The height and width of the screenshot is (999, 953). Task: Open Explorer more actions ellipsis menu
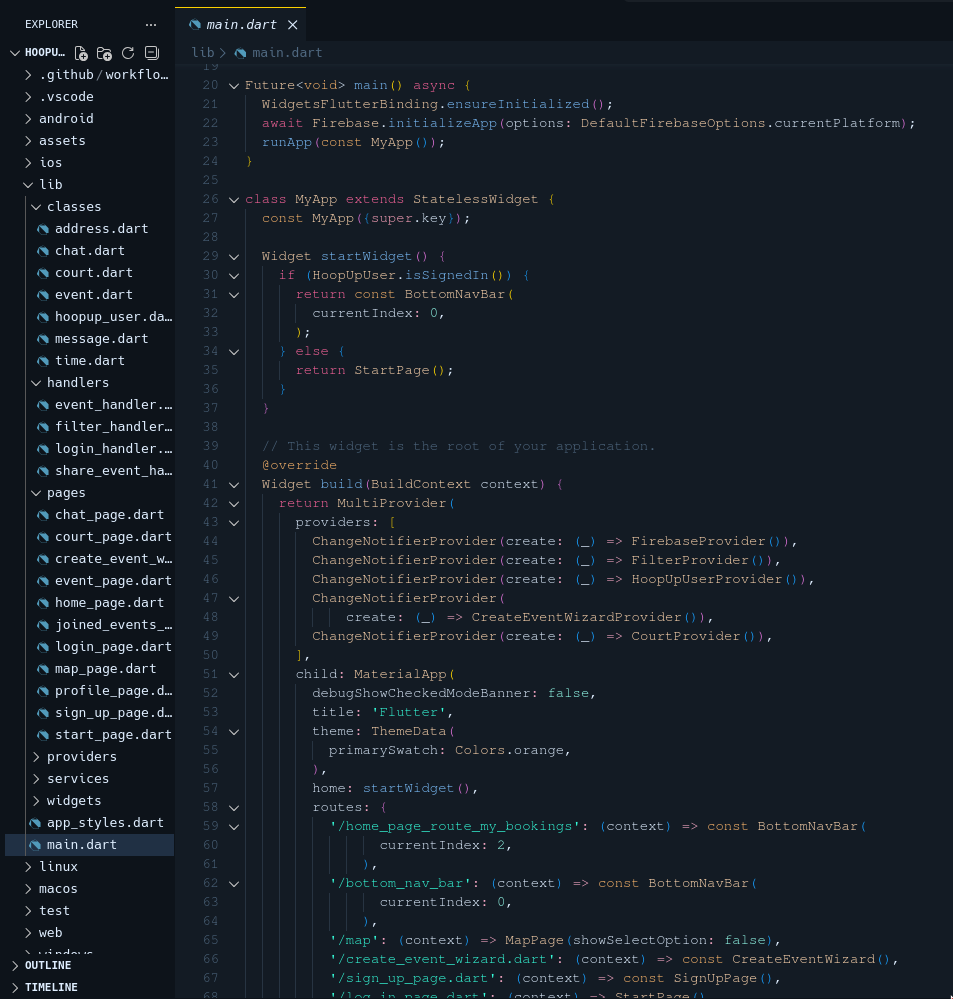(150, 24)
